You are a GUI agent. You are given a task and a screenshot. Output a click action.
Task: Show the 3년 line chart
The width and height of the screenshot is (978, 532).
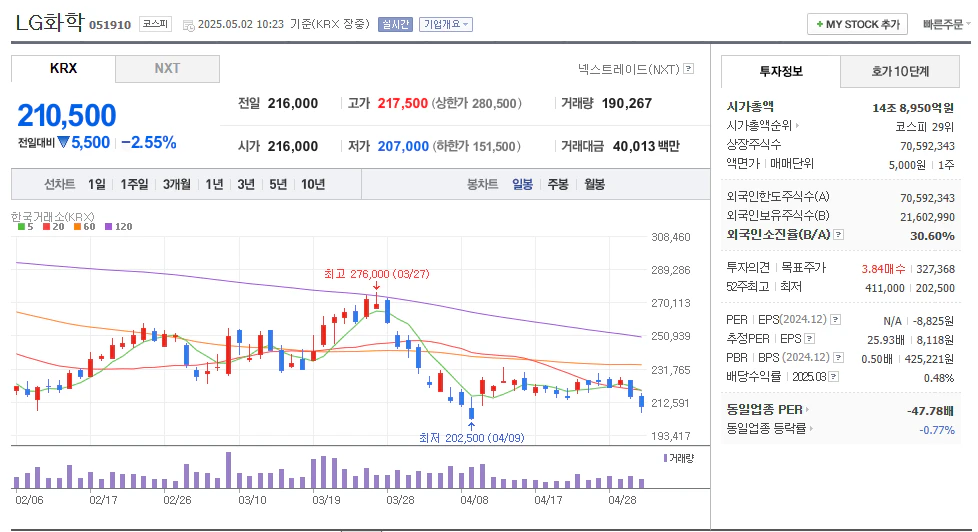[x=246, y=184]
